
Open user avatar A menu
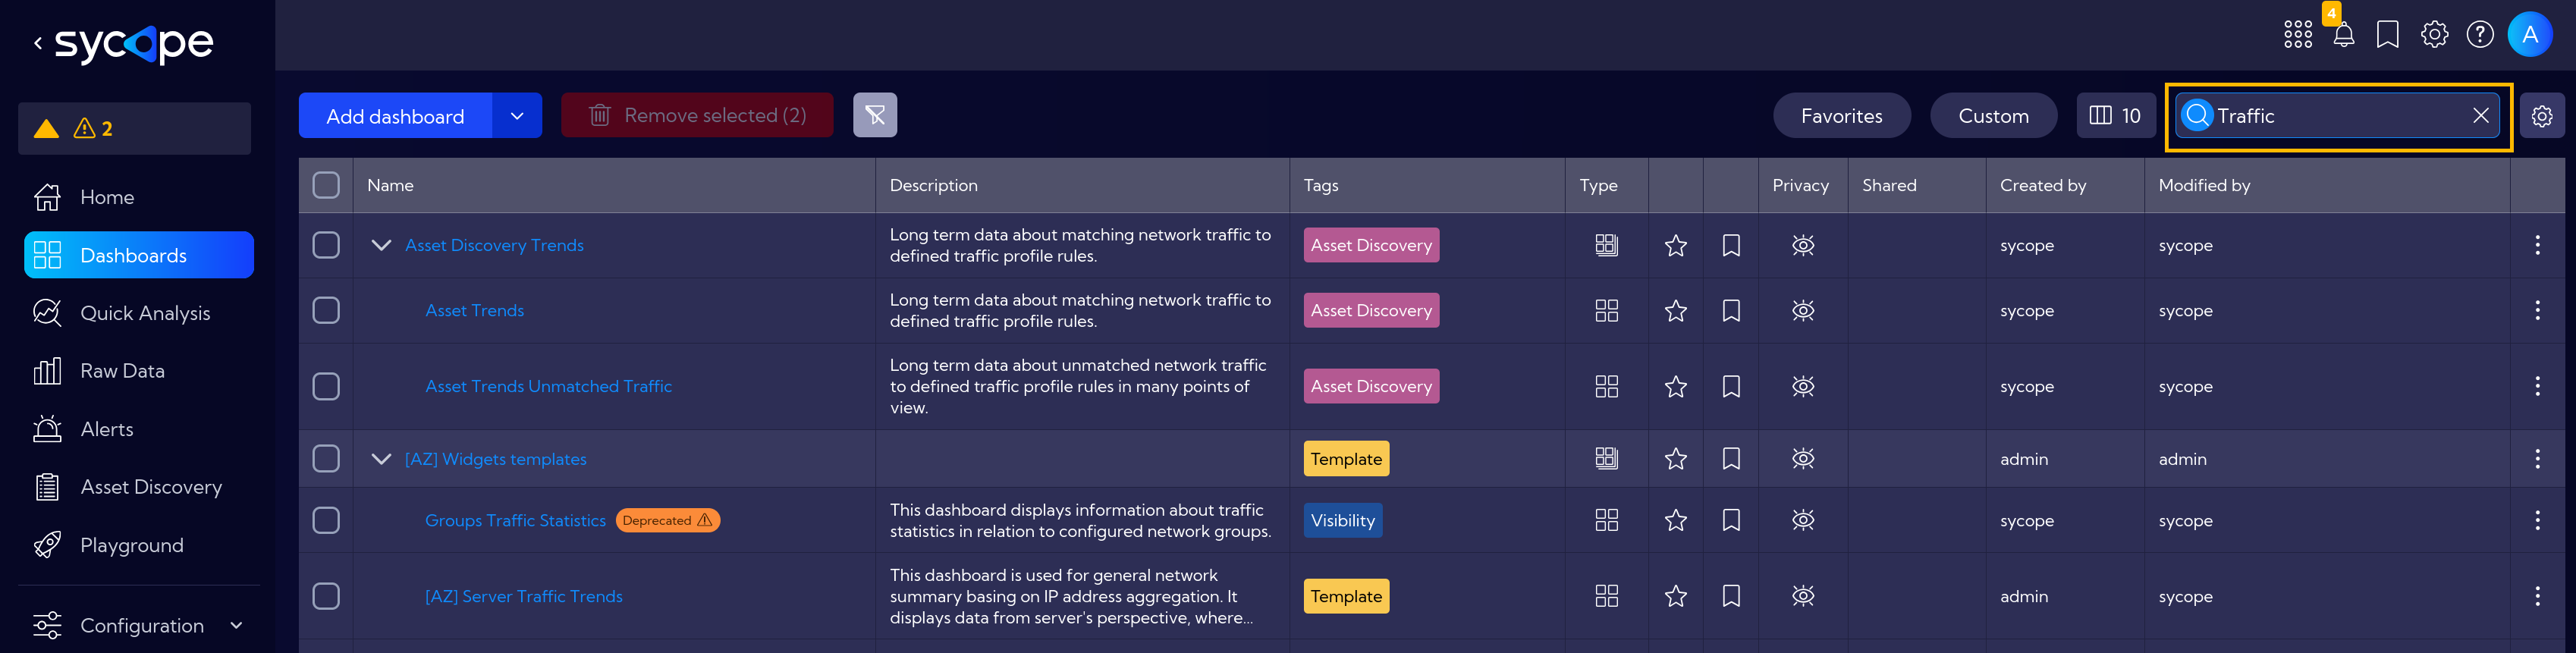coord(2530,35)
